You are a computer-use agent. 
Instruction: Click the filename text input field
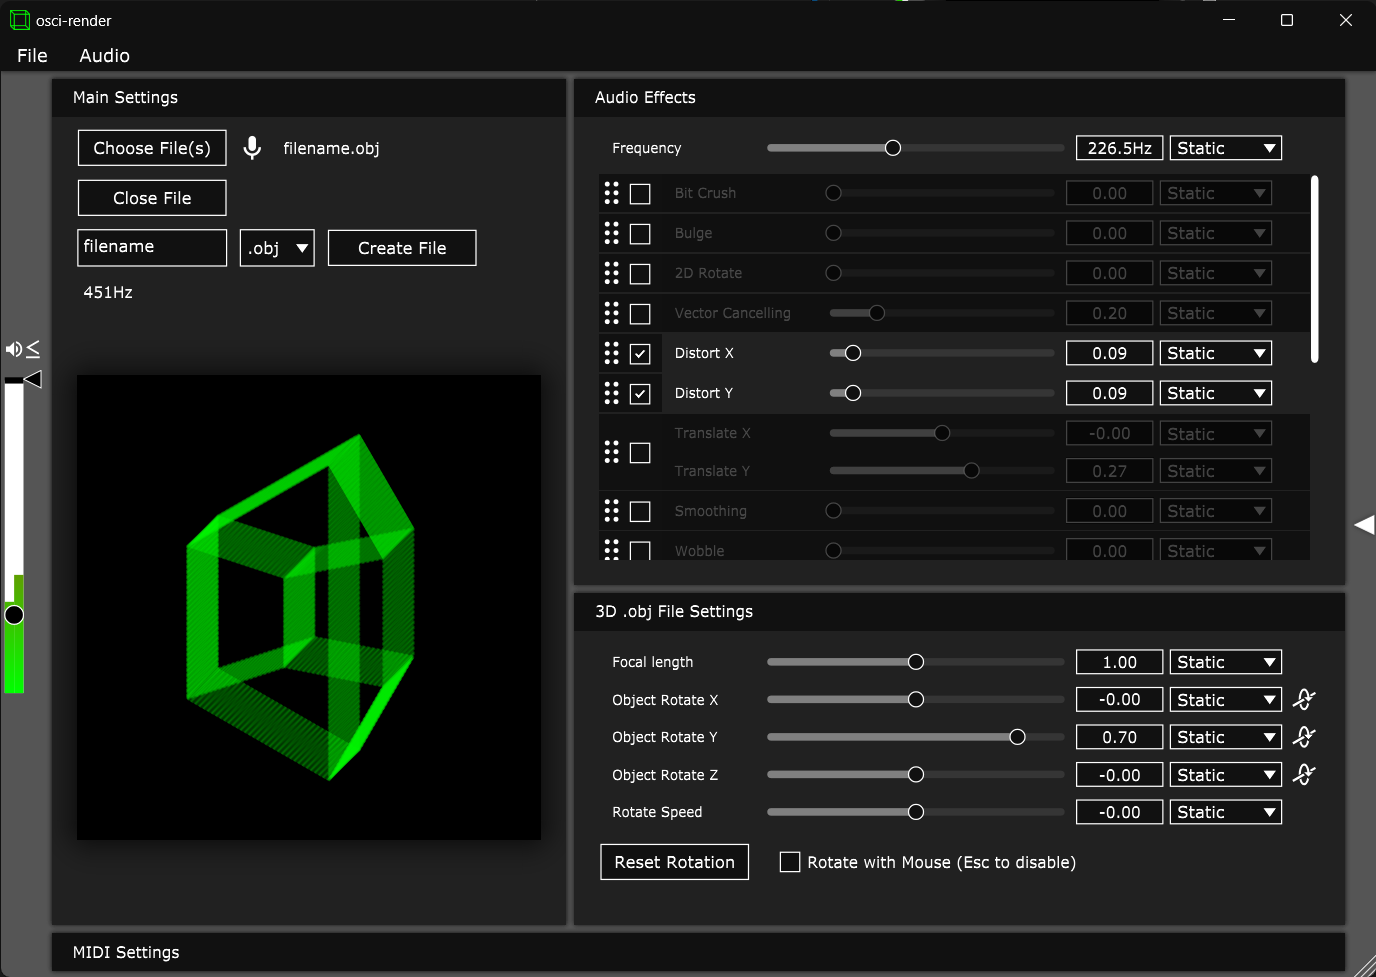point(152,247)
